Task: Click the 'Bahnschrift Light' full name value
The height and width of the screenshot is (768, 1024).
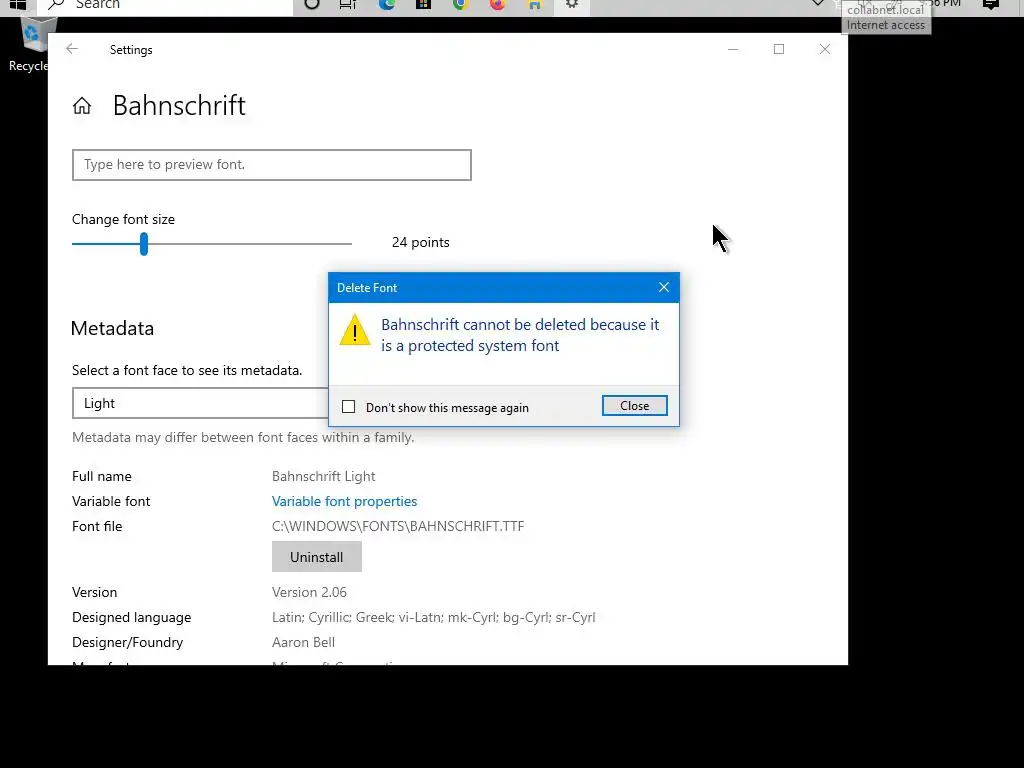Action: (323, 476)
